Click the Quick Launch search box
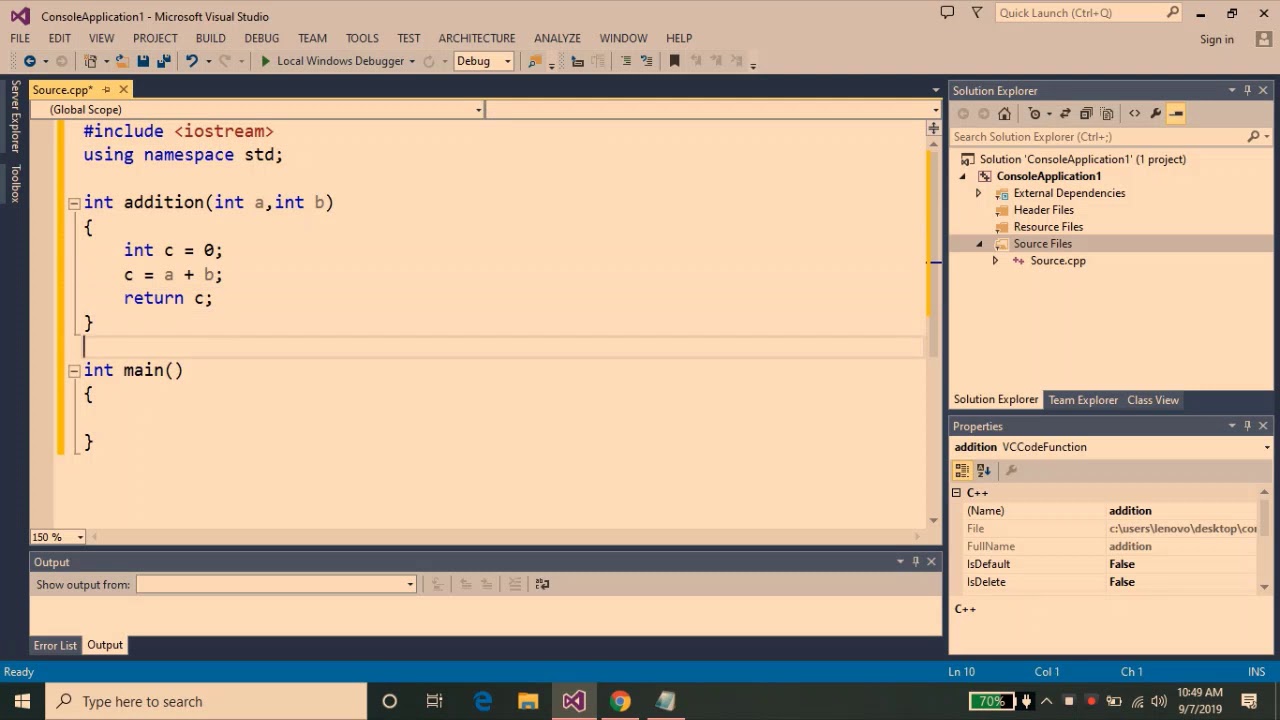The width and height of the screenshot is (1280, 720). tap(1088, 13)
